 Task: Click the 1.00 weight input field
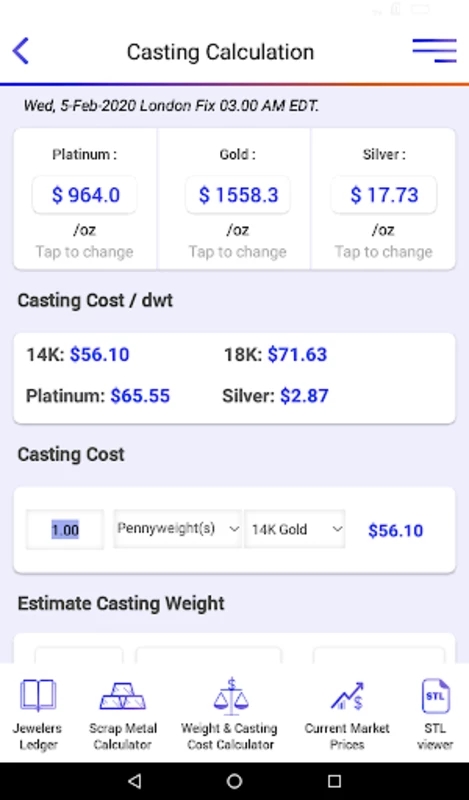pos(65,530)
